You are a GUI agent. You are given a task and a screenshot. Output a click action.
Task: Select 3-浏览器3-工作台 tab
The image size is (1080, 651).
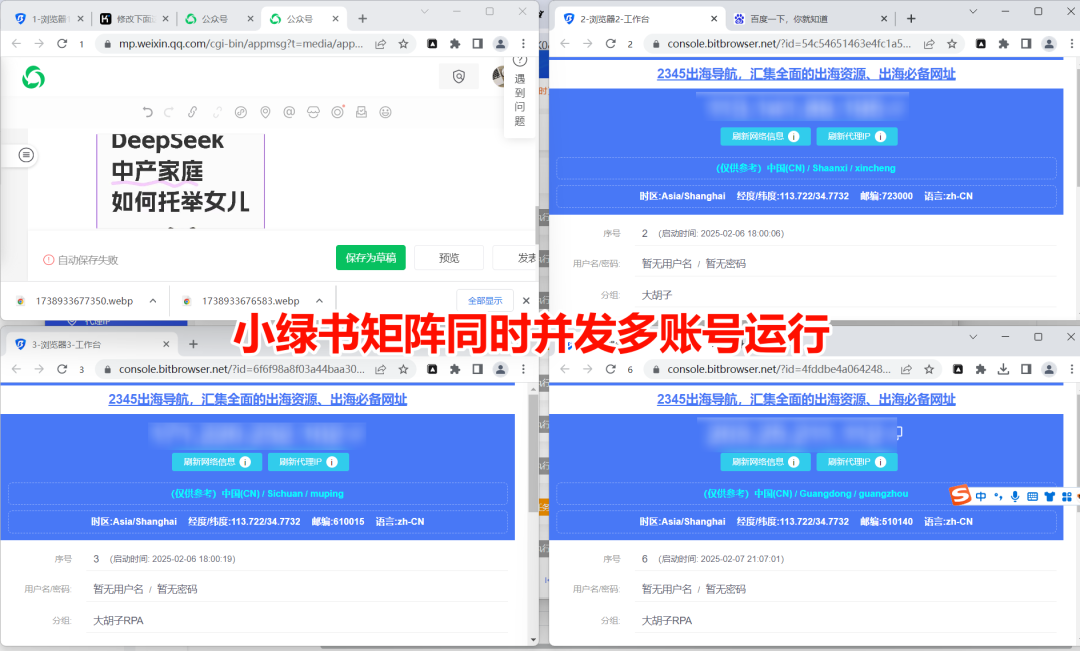[91, 344]
